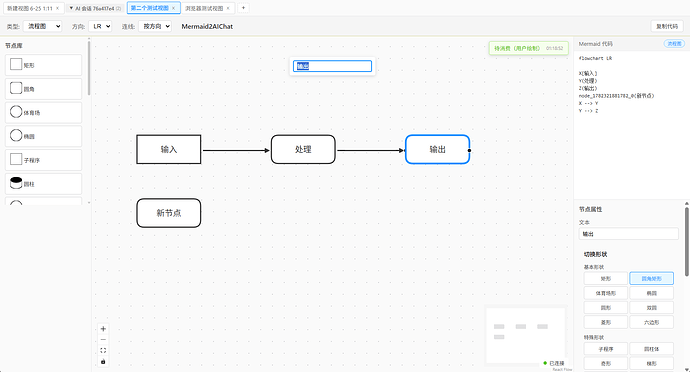Zoom in using the plus canvas control
The height and width of the screenshot is (372, 690).
(103, 329)
